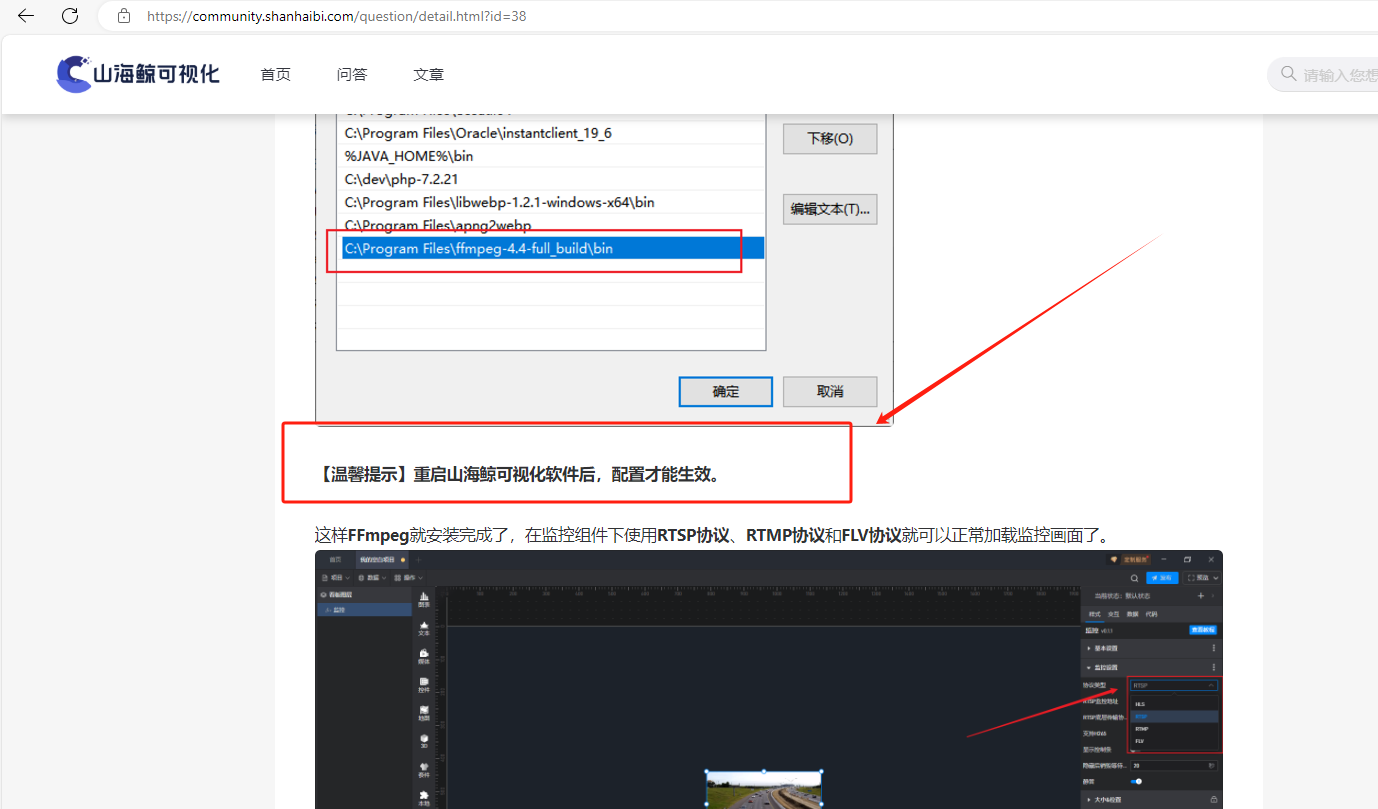Select the C:\Program Files\apng2webp row

pyautogui.click(x=552, y=225)
